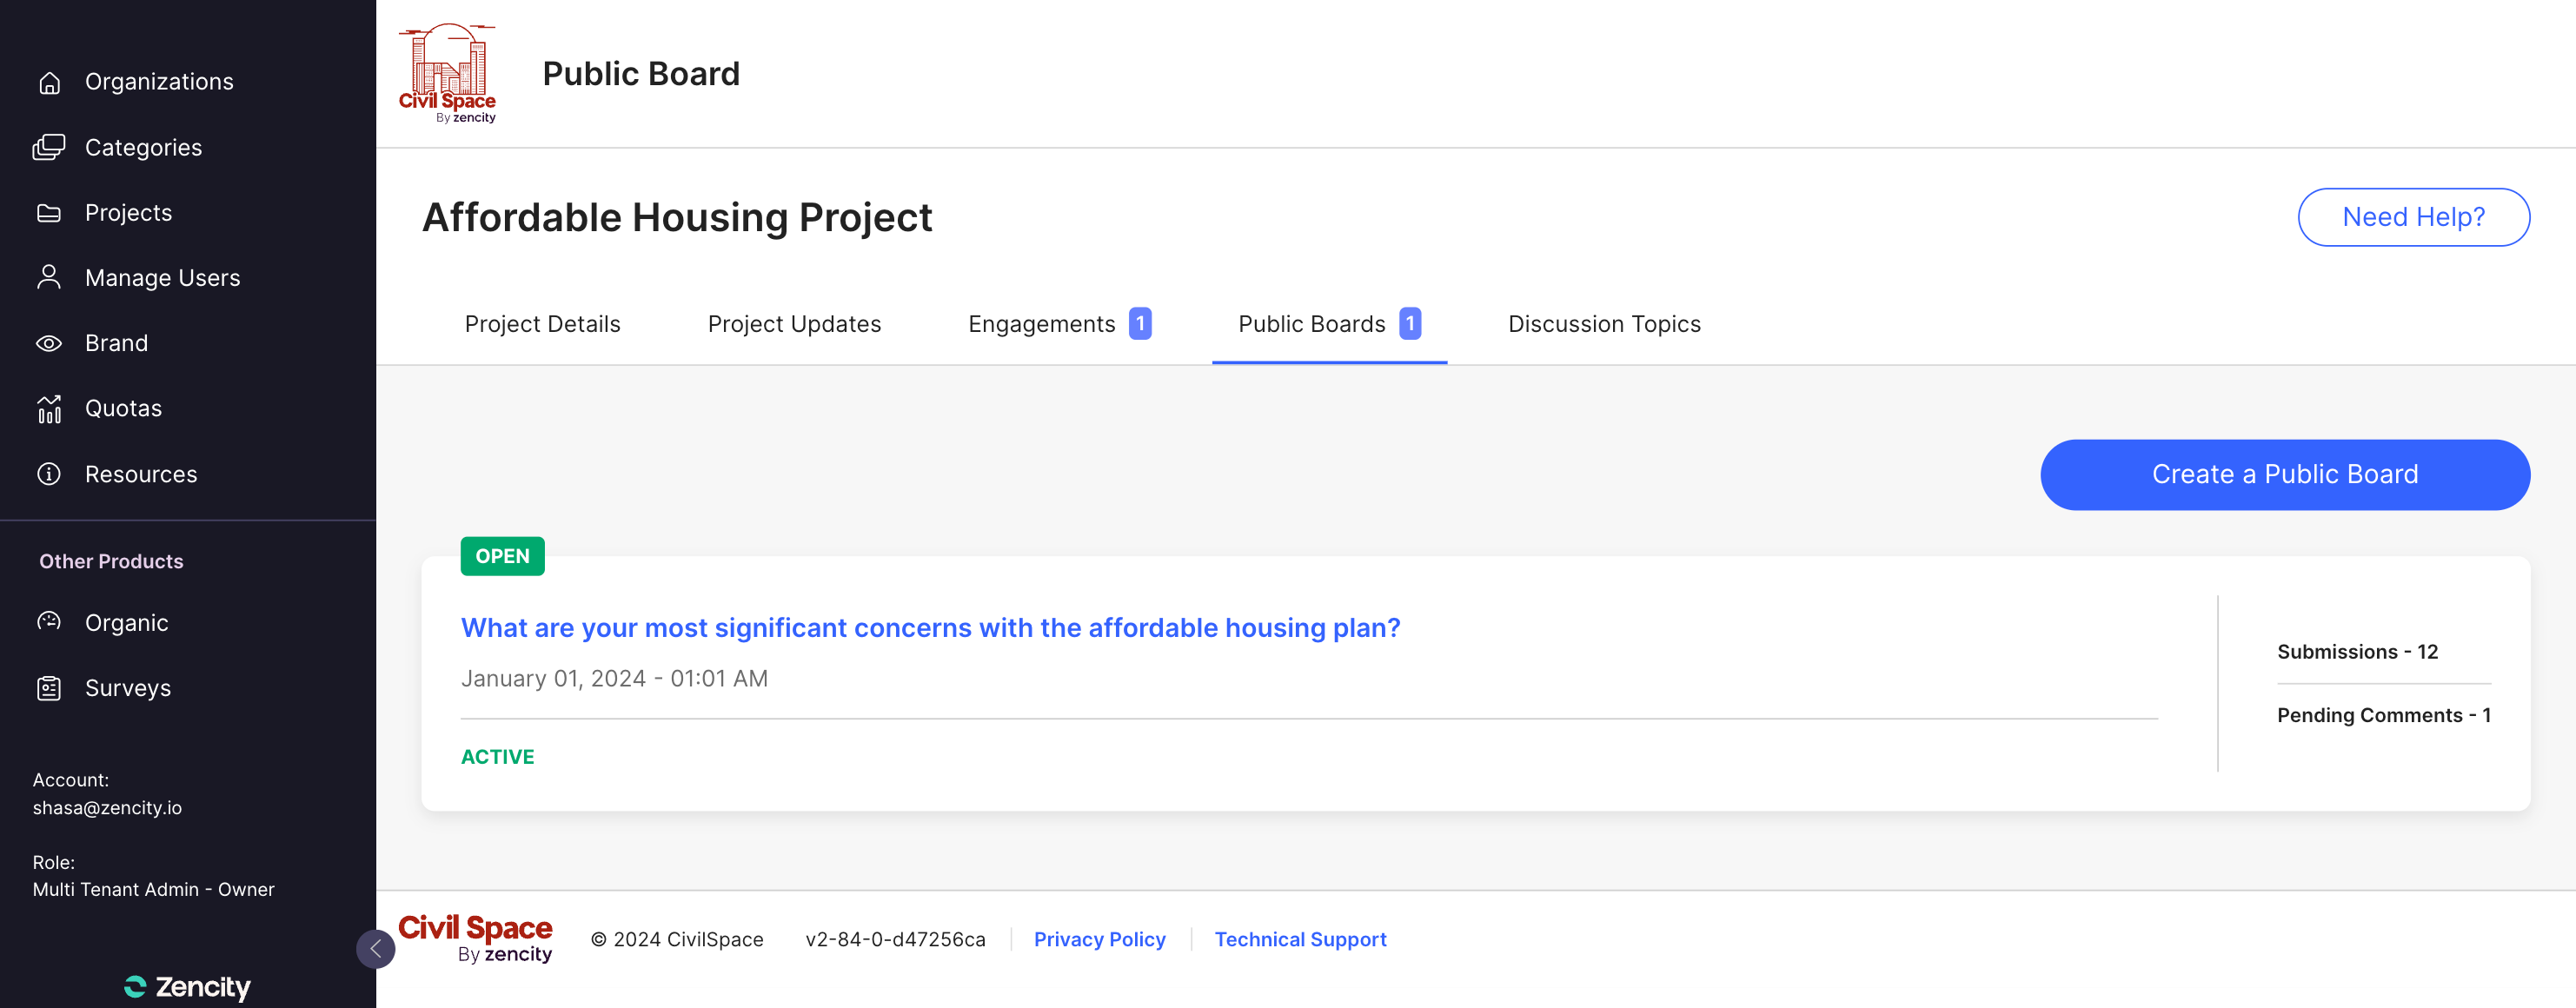Open the Discussion Topics tab
2576x1008 pixels.
click(x=1603, y=323)
